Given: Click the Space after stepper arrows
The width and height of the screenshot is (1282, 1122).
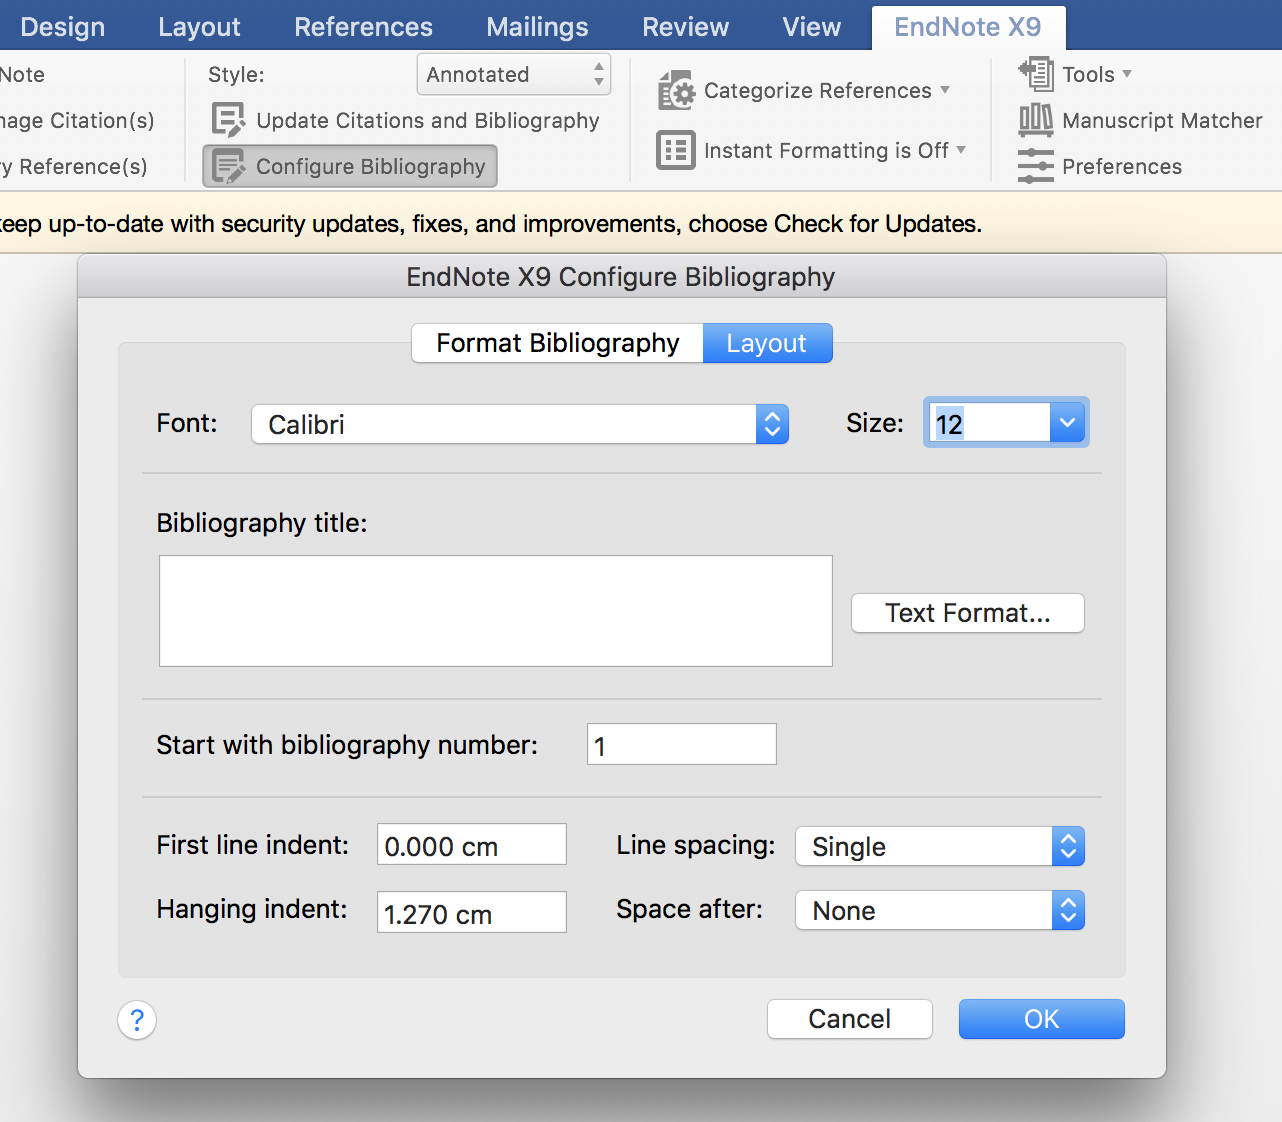Looking at the screenshot, I should click(x=1067, y=910).
